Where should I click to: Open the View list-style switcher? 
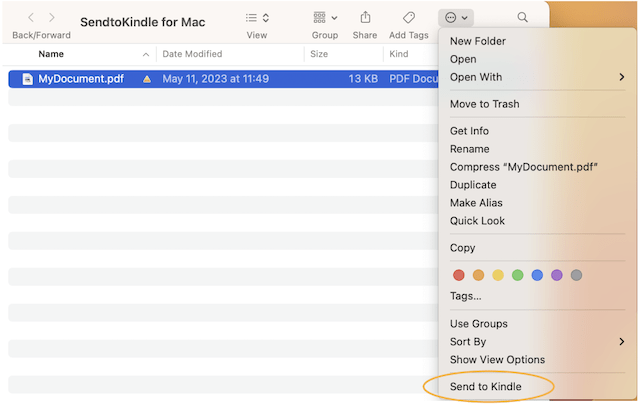pos(257,18)
